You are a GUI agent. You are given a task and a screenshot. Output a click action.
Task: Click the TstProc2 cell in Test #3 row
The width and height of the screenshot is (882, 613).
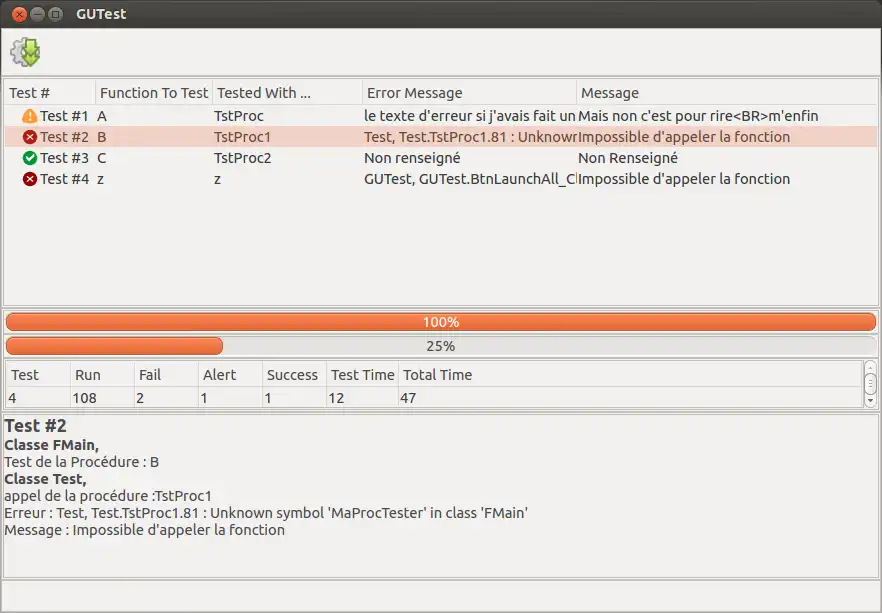coord(242,158)
